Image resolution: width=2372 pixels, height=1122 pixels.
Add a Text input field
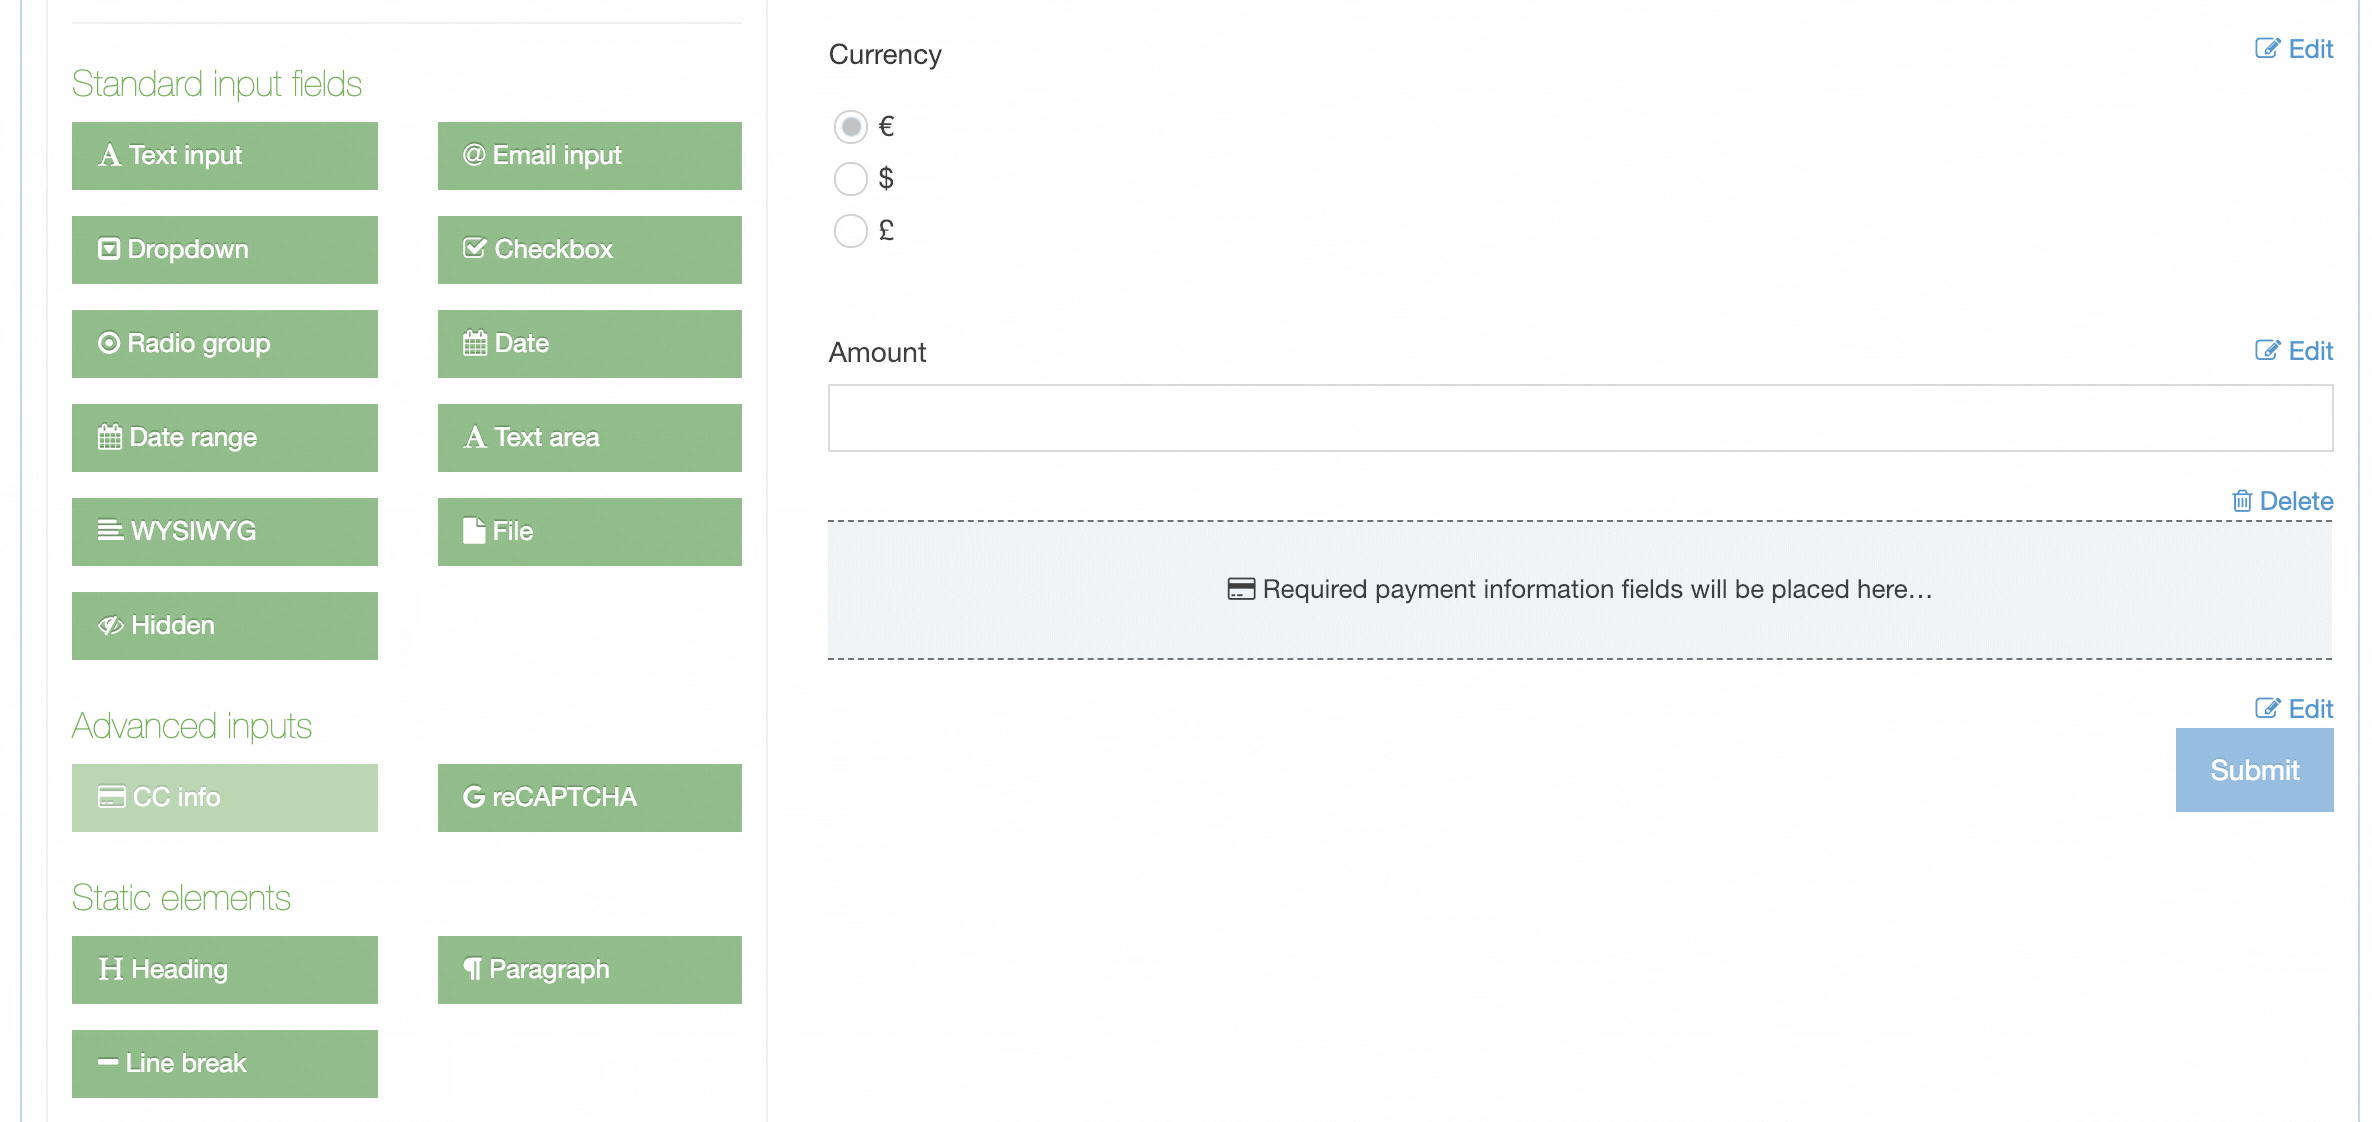click(224, 156)
